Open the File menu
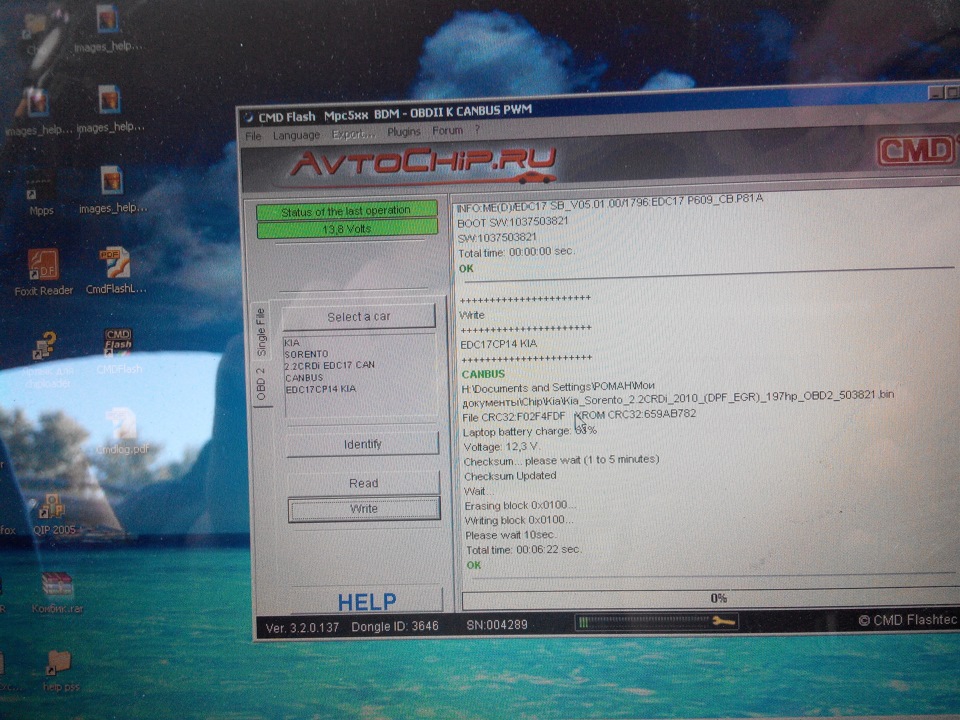The height and width of the screenshot is (720, 960). tap(253, 136)
